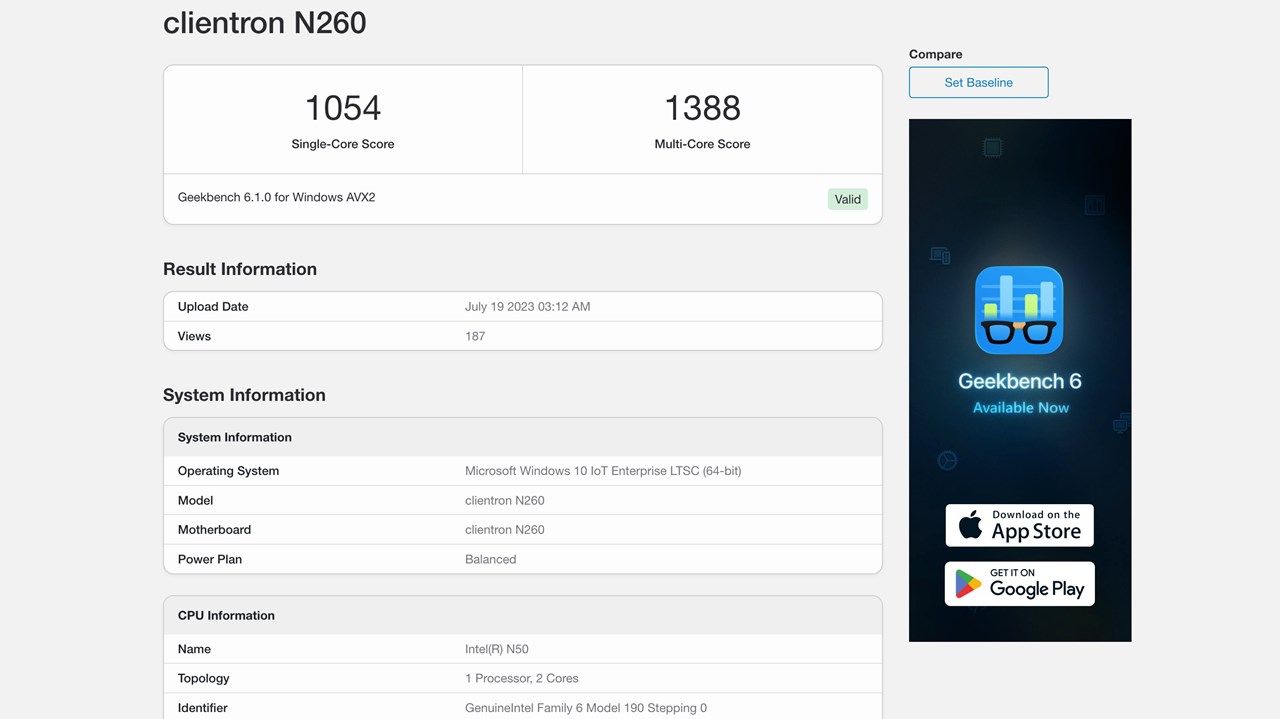The width and height of the screenshot is (1280, 719).
Task: Click the CPU chip icon in the ad background
Action: point(992,146)
